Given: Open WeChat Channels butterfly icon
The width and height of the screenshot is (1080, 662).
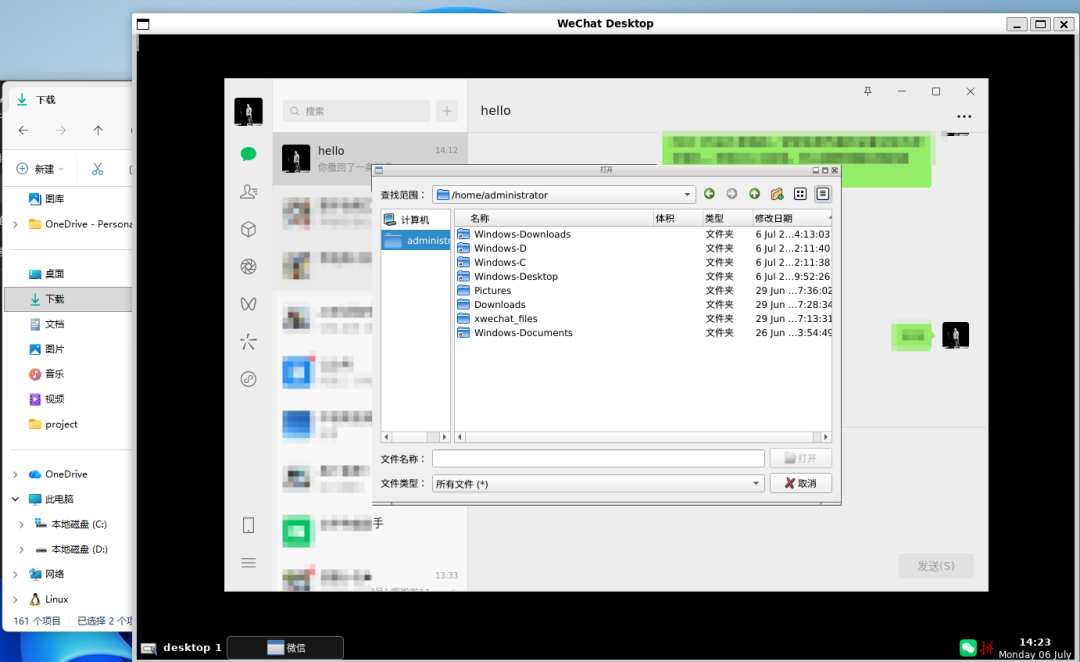Looking at the screenshot, I should coord(249,304).
